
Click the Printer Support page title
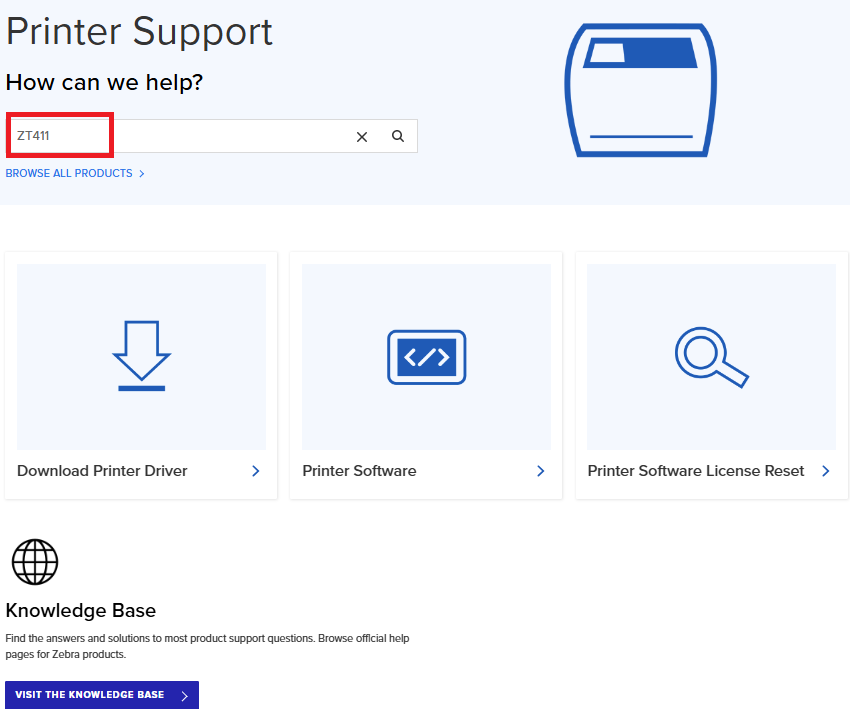tap(139, 33)
